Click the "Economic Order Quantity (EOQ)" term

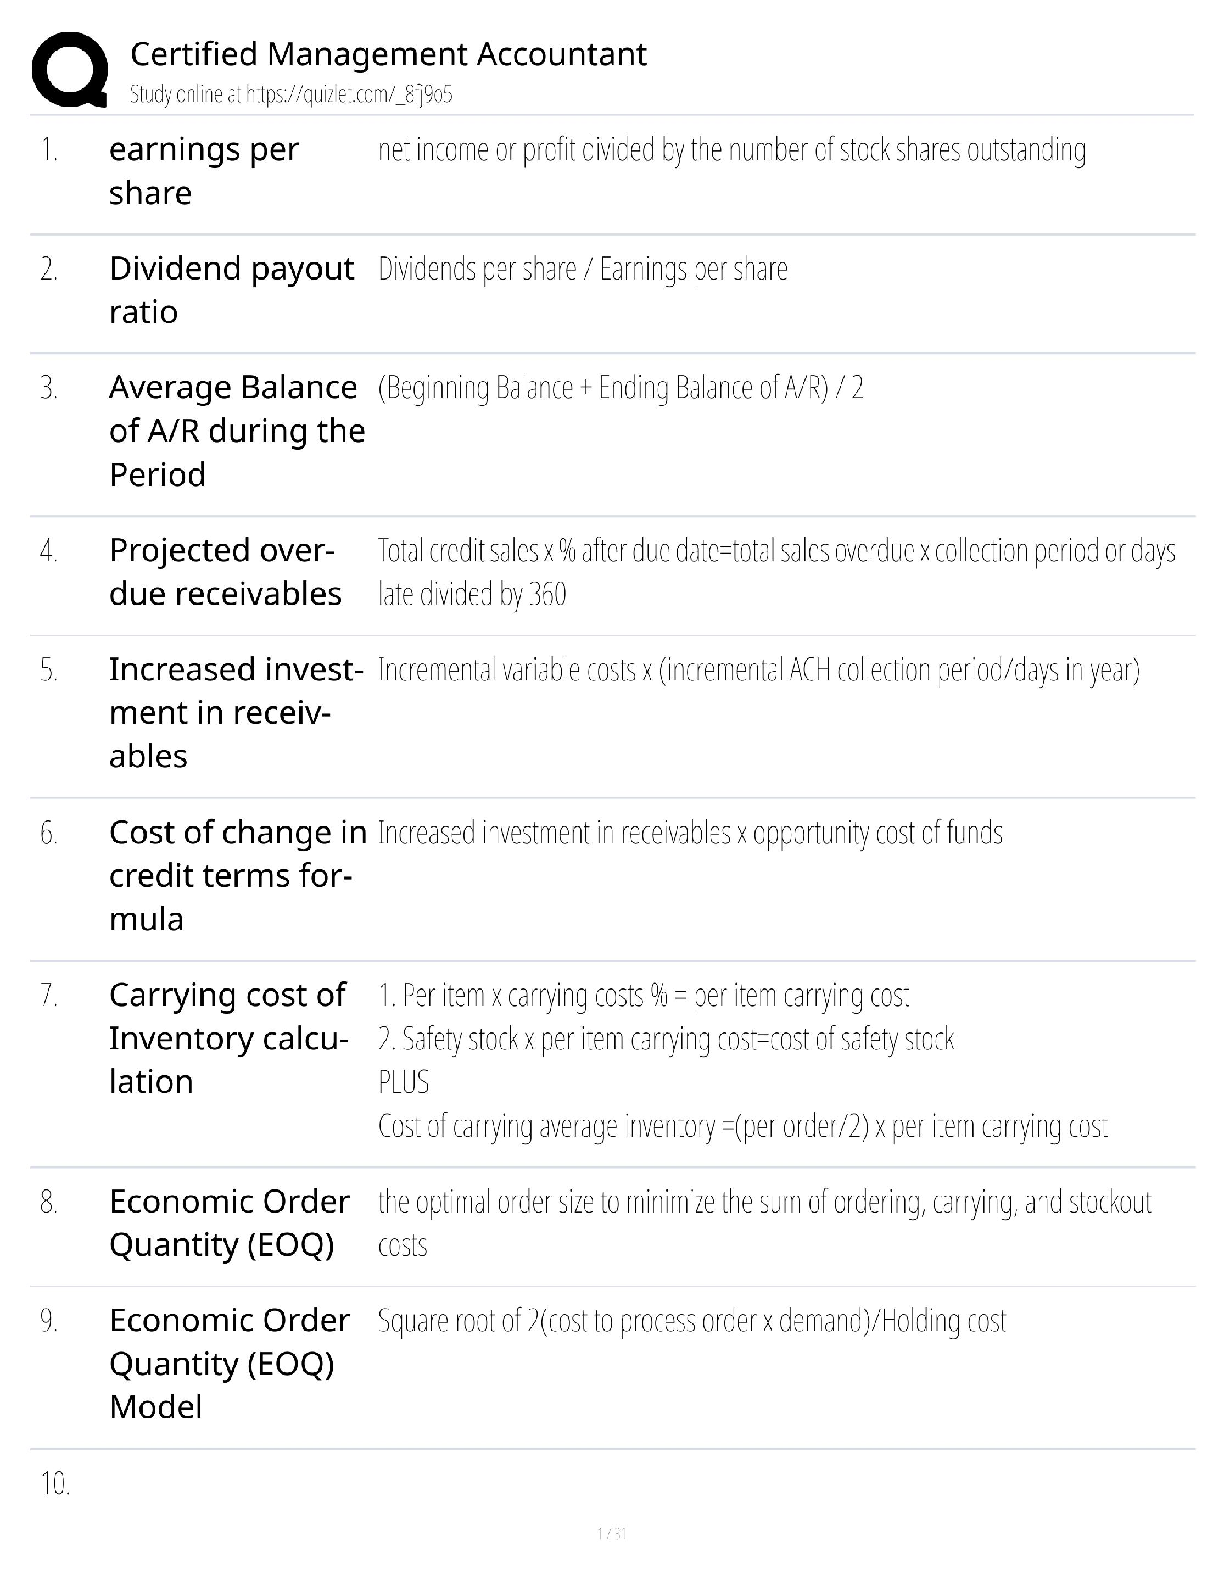pyautogui.click(x=229, y=1223)
